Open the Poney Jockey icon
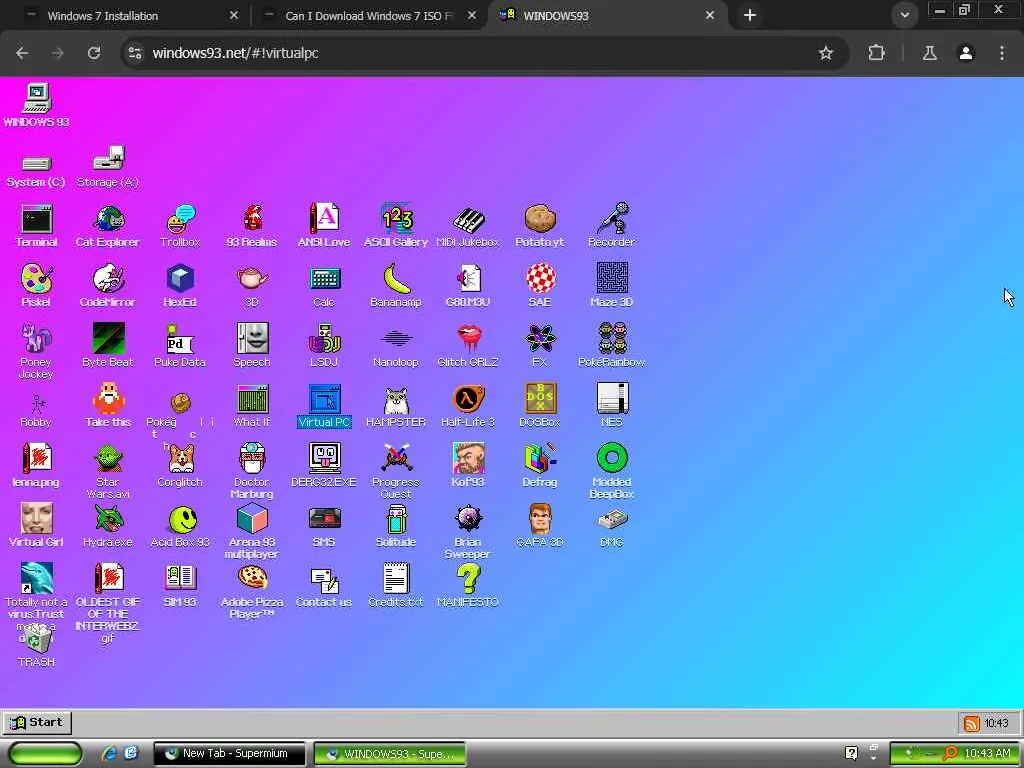This screenshot has width=1024, height=768. tap(37, 351)
